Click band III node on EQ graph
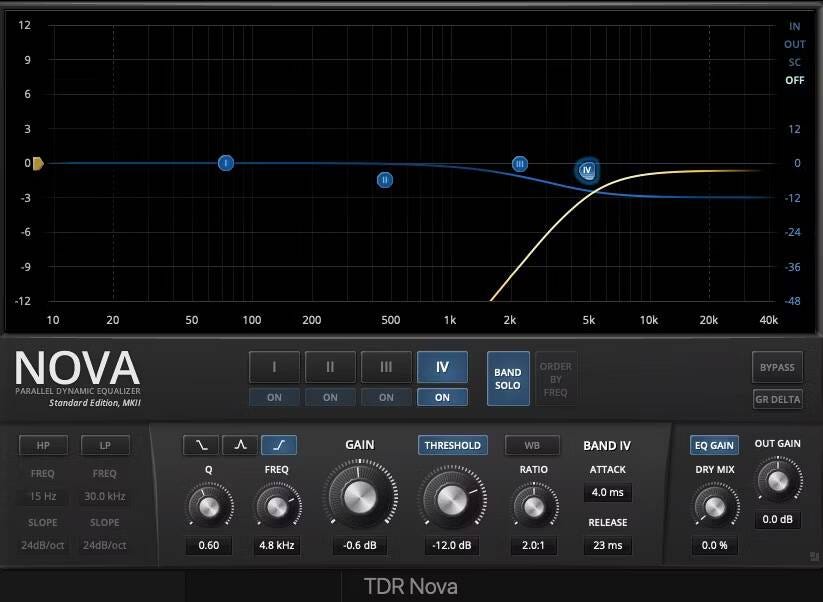This screenshot has height=602, width=823. point(520,164)
